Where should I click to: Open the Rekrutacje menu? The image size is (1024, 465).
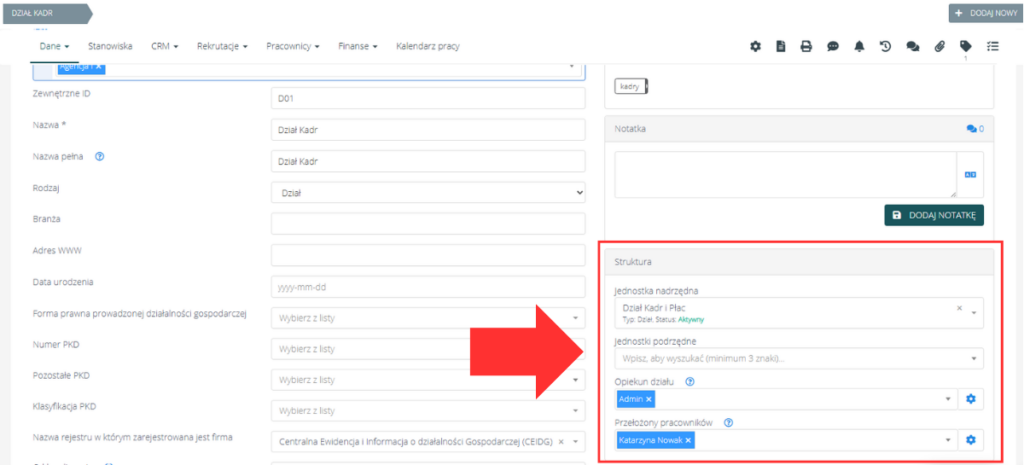[223, 46]
